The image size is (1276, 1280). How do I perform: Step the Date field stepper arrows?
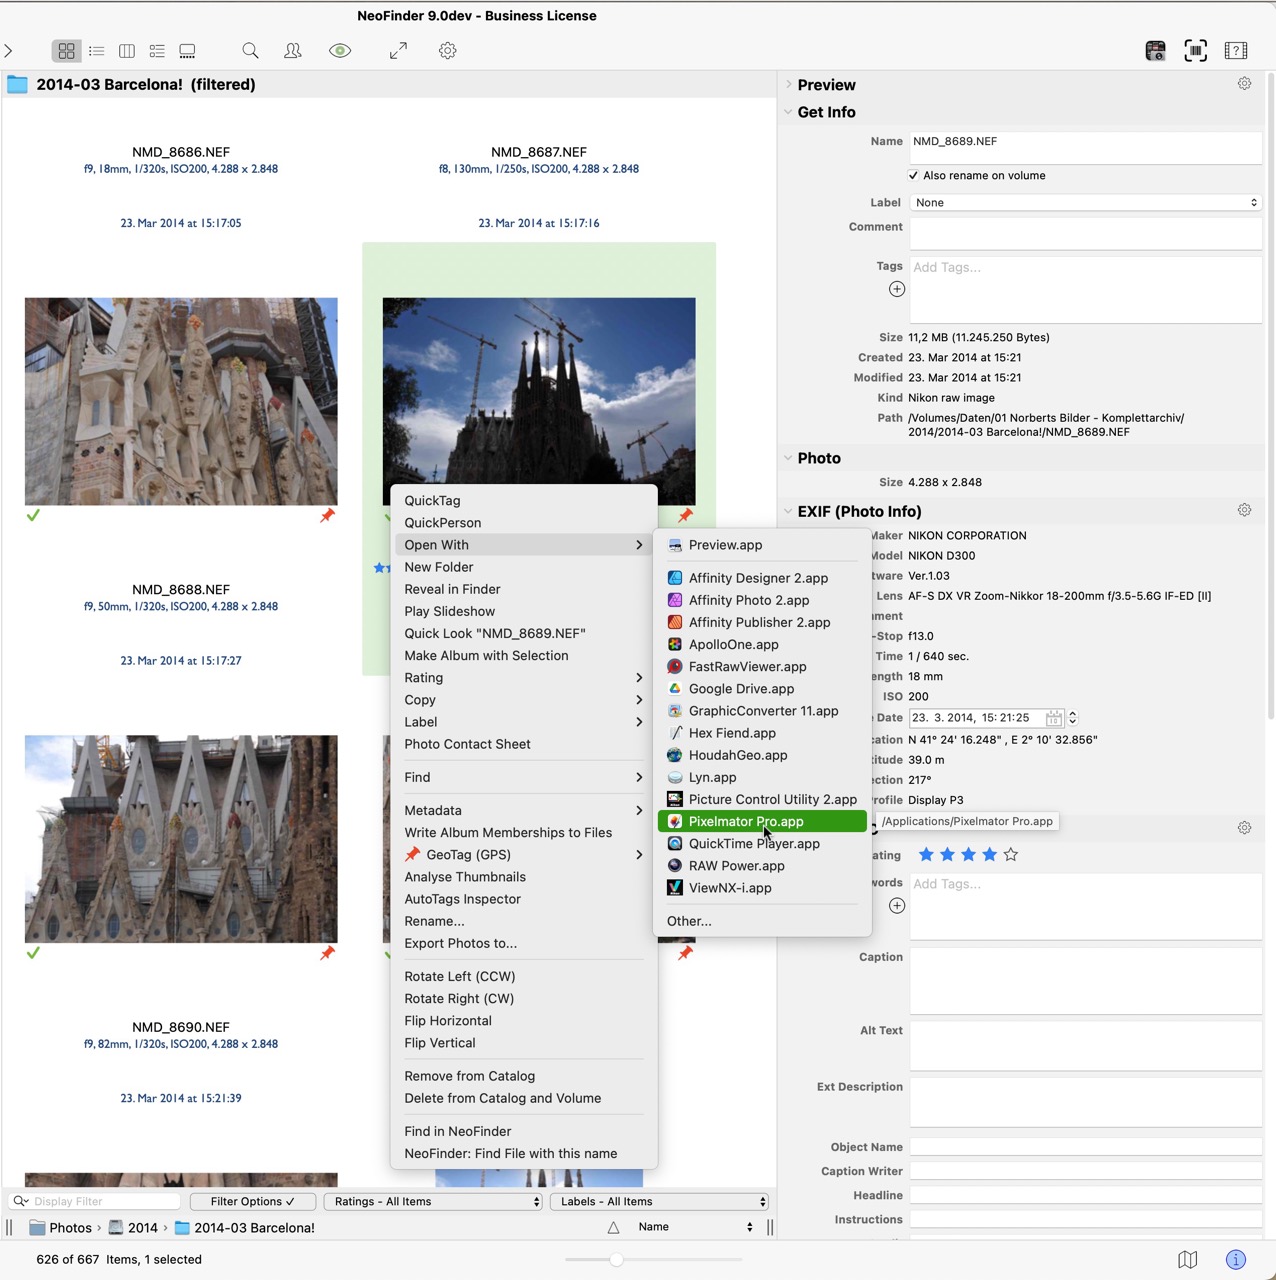[1073, 718]
